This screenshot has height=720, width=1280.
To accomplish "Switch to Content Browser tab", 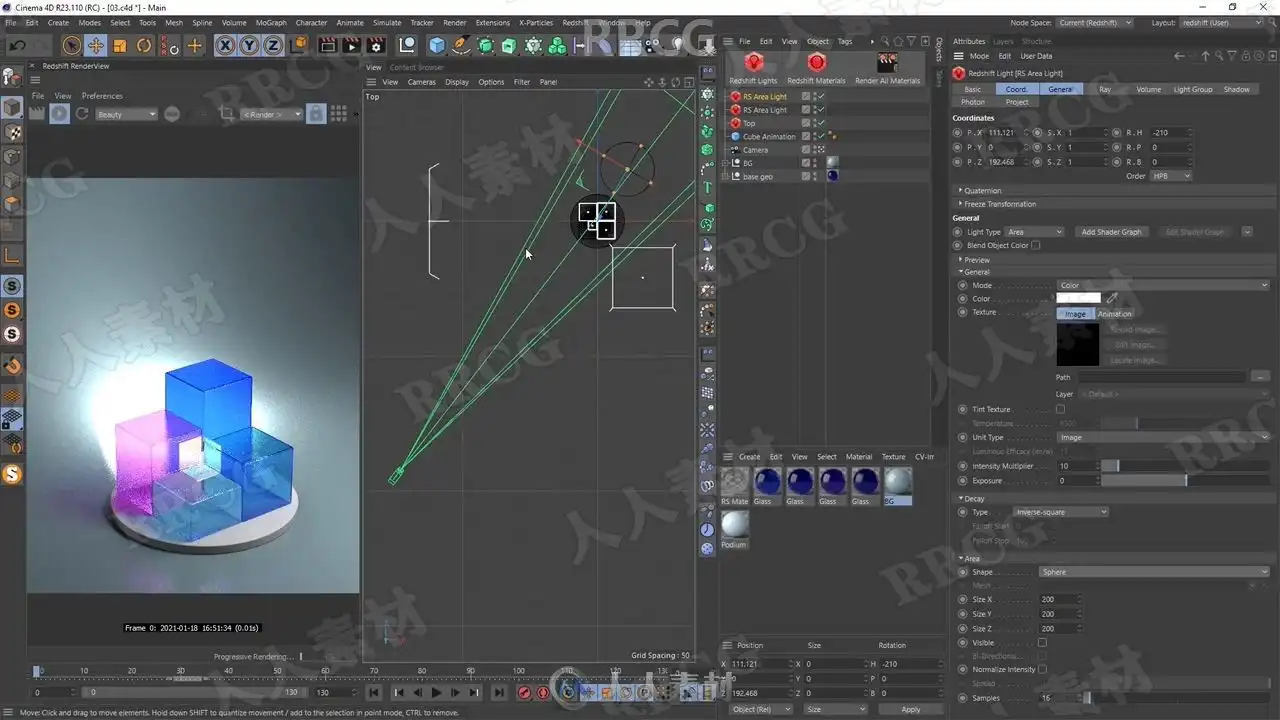I will tap(416, 67).
